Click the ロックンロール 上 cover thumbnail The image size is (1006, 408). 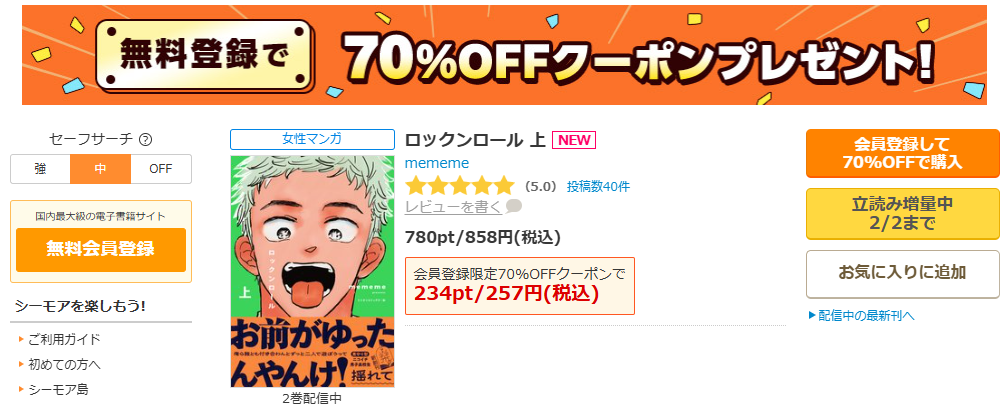[312, 271]
